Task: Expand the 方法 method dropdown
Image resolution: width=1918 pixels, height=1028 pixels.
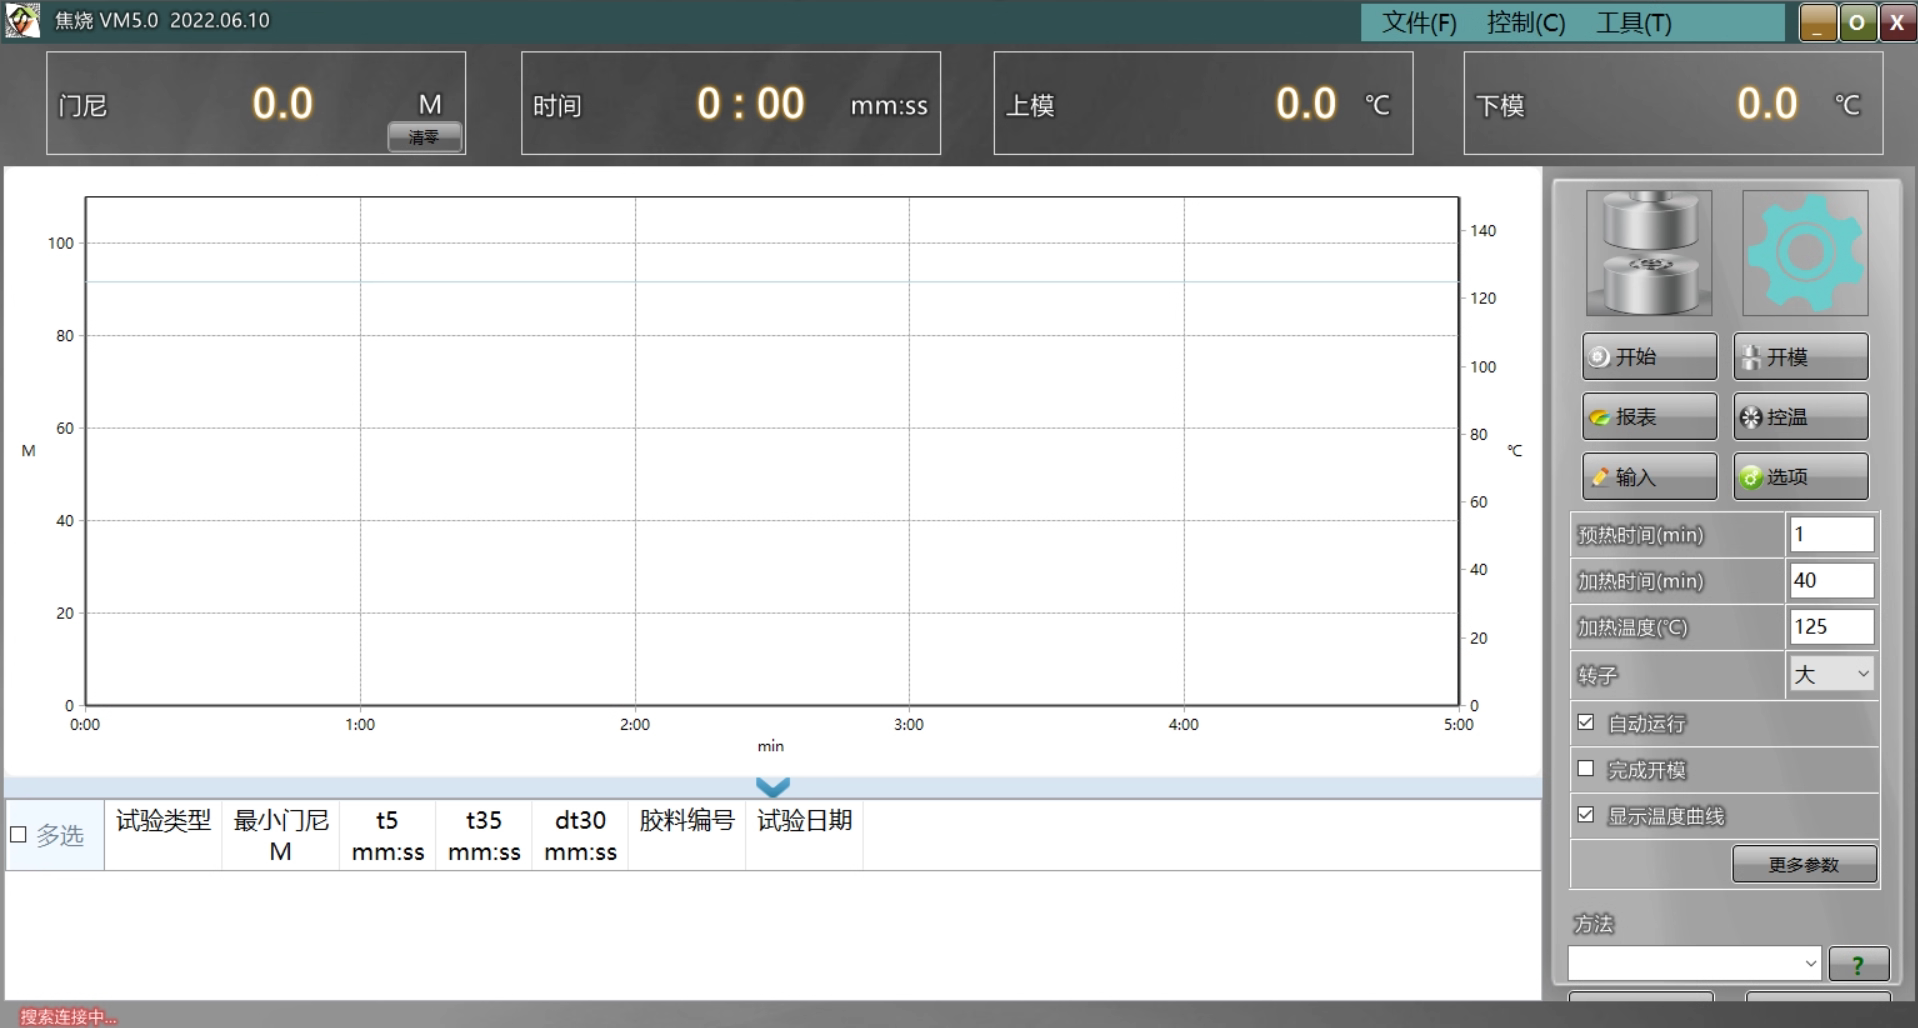Action: (x=1694, y=964)
